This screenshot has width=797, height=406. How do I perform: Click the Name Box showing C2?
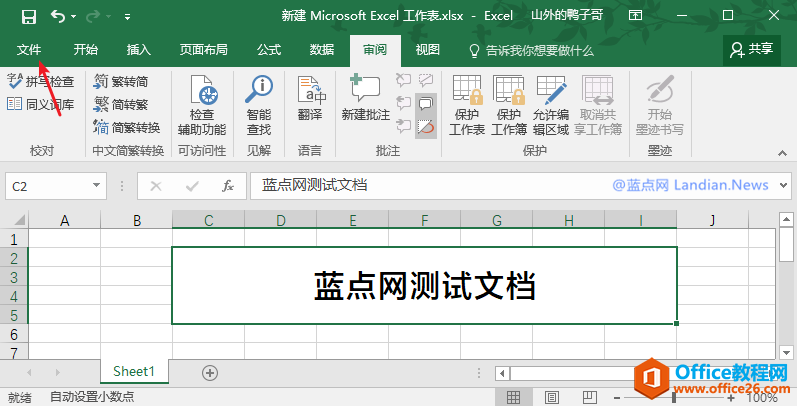(x=48, y=186)
